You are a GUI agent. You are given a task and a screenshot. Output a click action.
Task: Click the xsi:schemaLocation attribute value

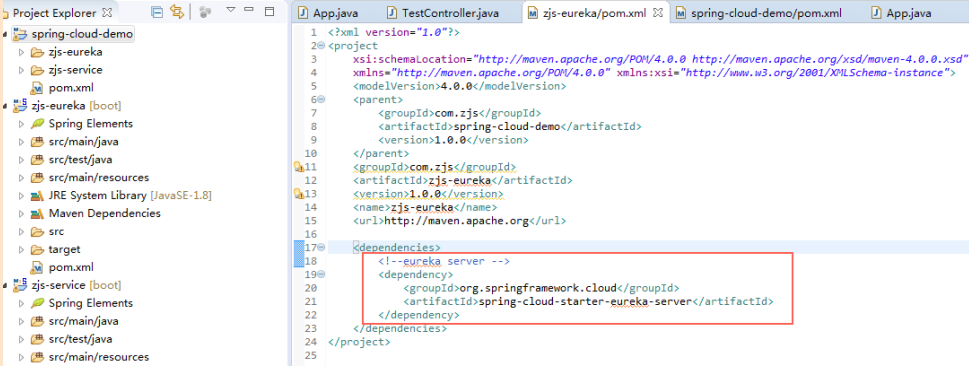tap(719, 59)
